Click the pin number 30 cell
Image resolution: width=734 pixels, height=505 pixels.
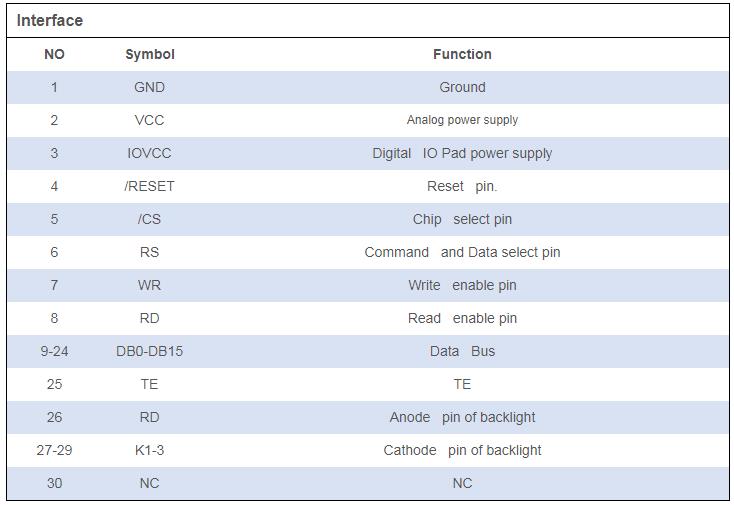(54, 483)
